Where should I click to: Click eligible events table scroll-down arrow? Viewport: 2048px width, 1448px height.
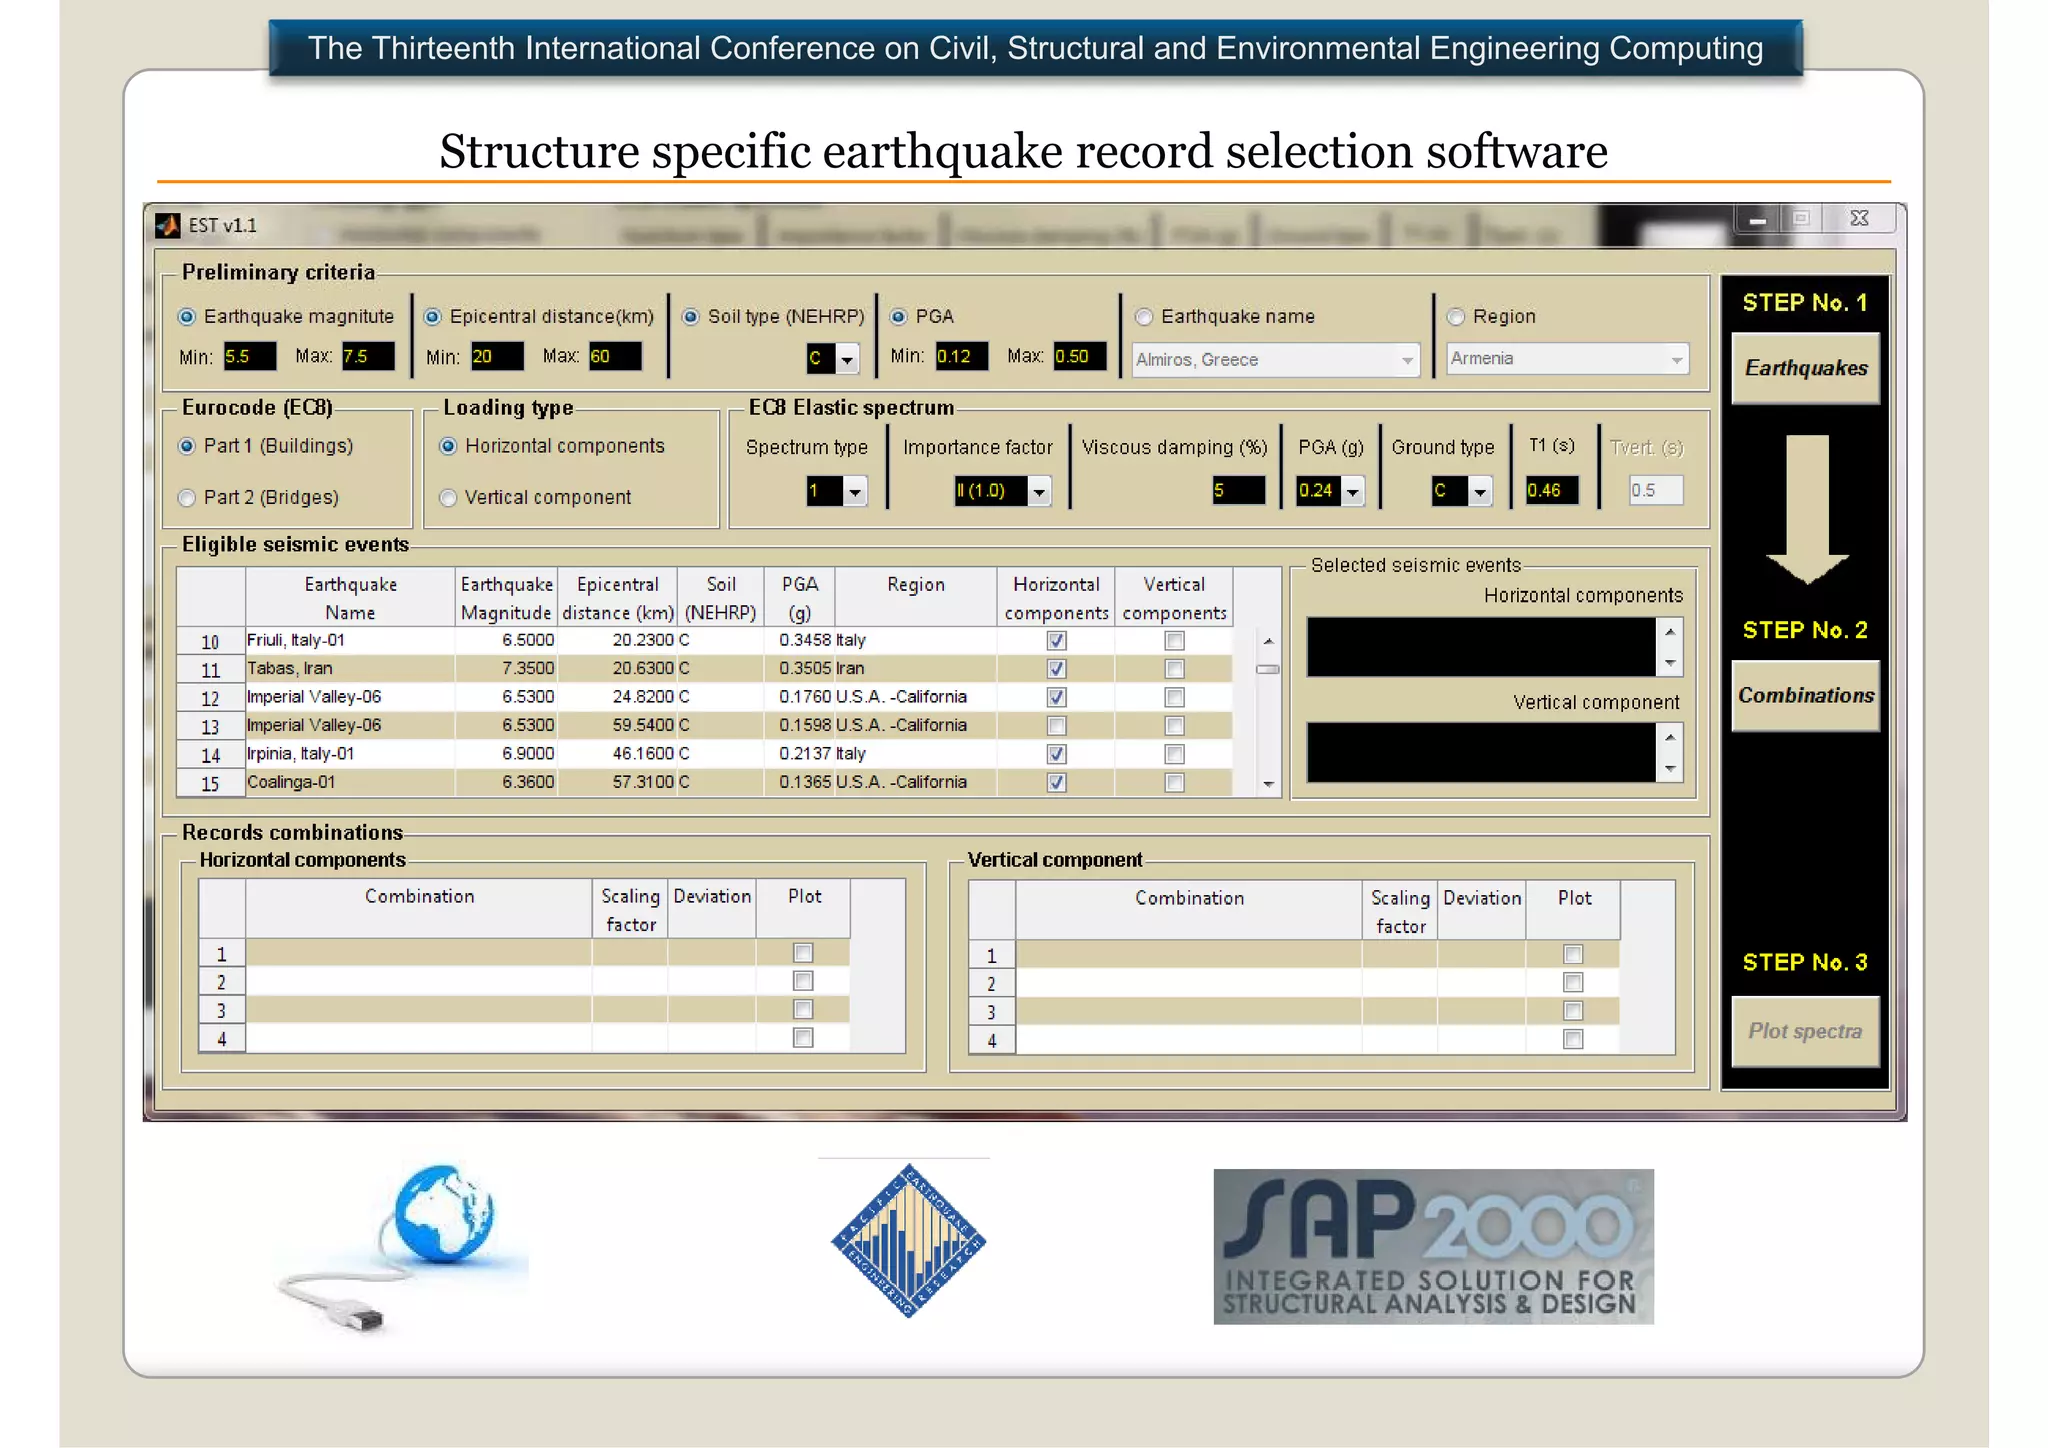coord(1268,785)
